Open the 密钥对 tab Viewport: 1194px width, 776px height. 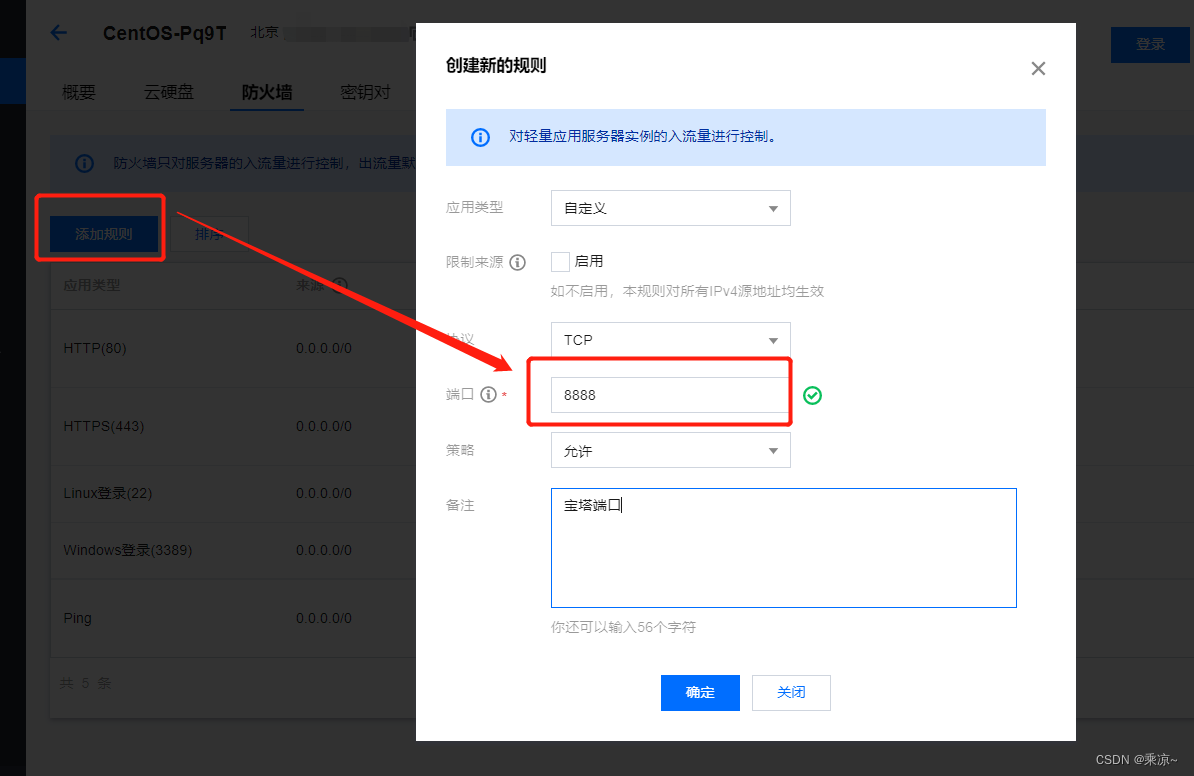(366, 92)
